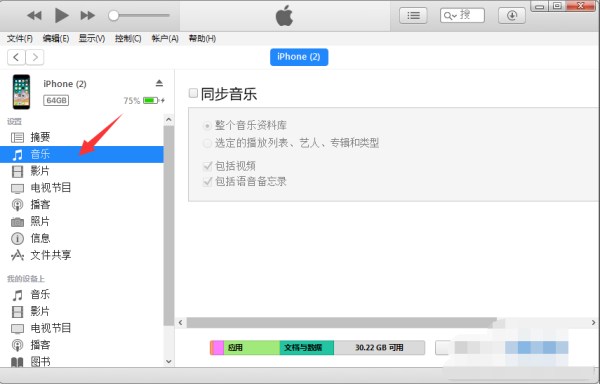Open 文件共享 in the sidebar

[x=82, y=255]
